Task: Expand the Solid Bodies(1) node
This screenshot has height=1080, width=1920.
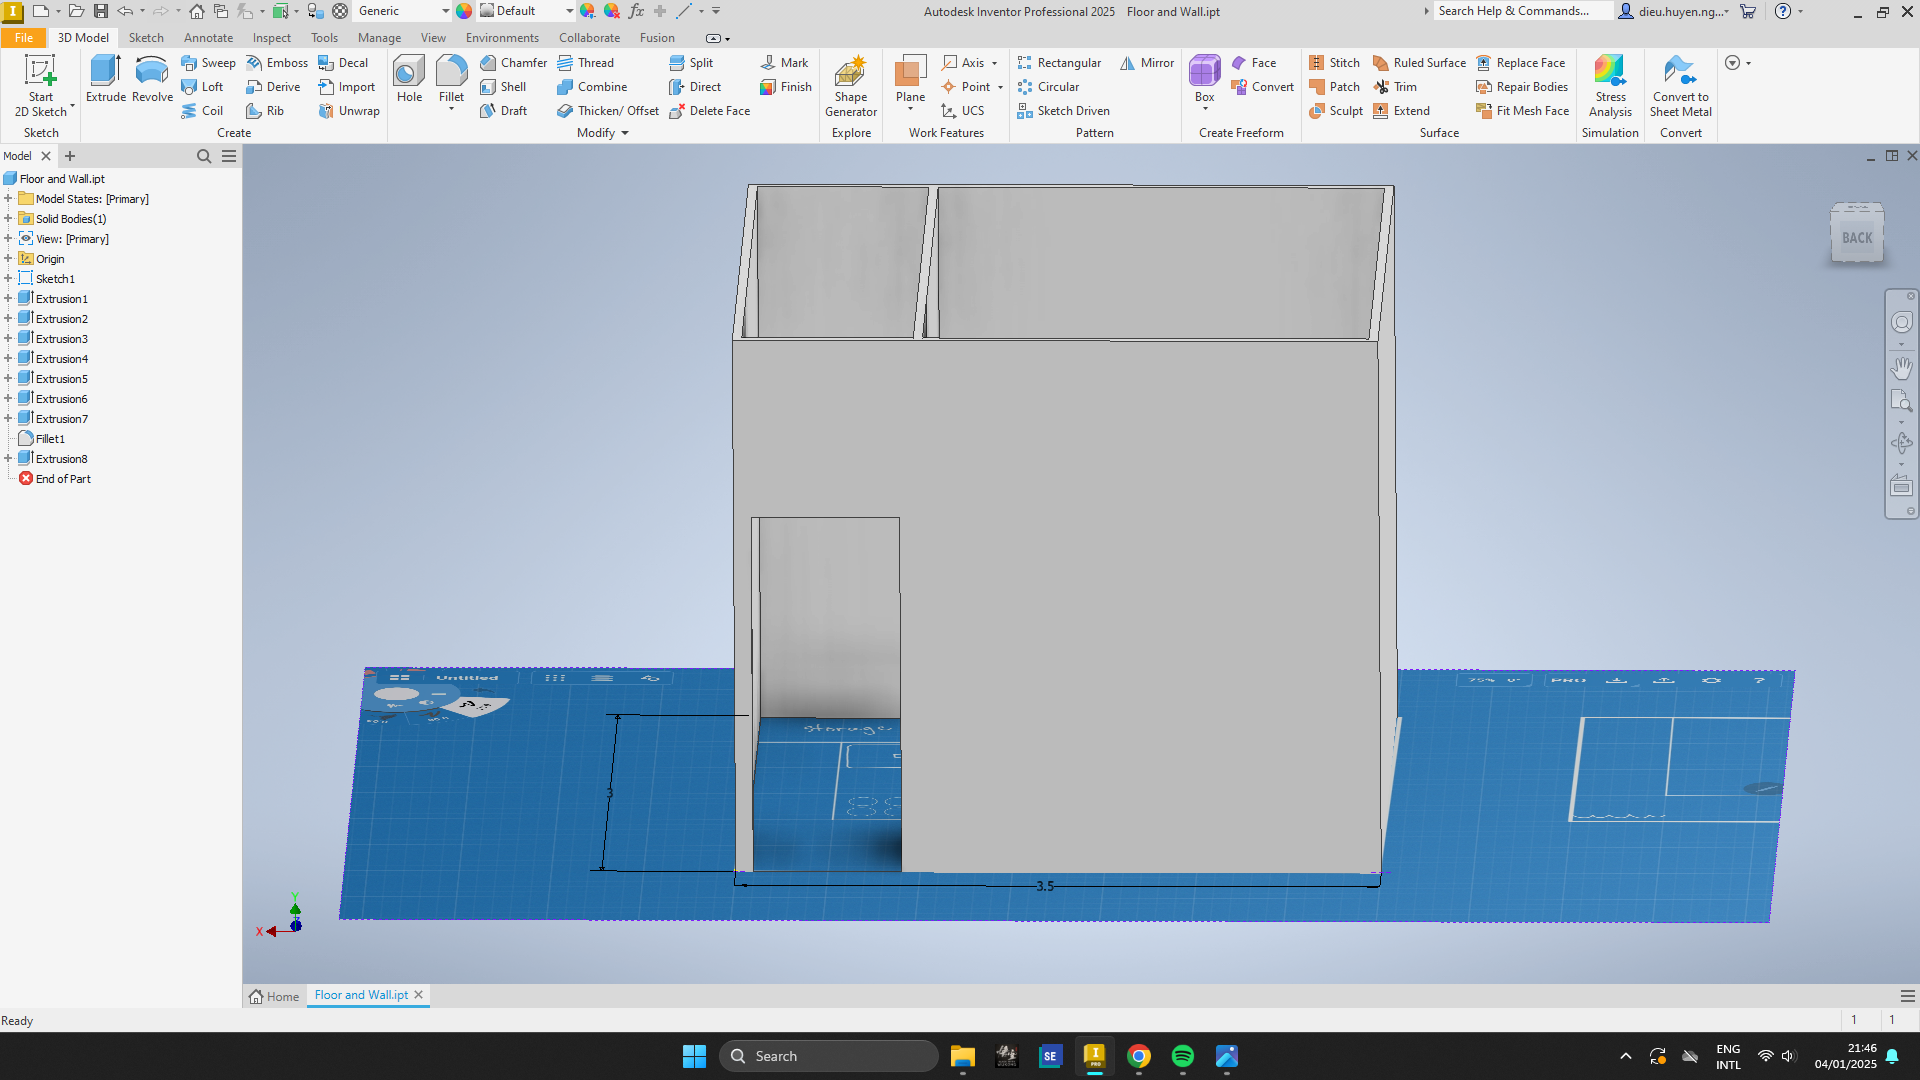Action: tap(8, 219)
